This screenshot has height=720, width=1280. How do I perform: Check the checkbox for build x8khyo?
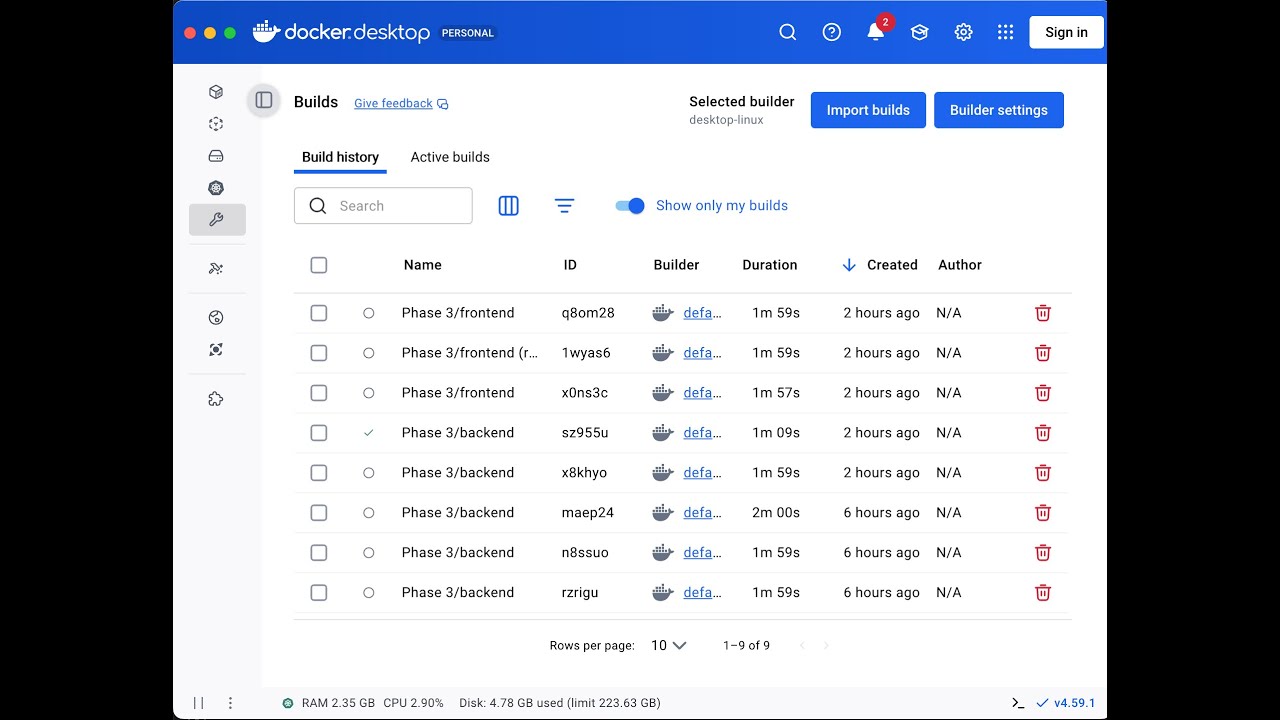[x=319, y=473]
